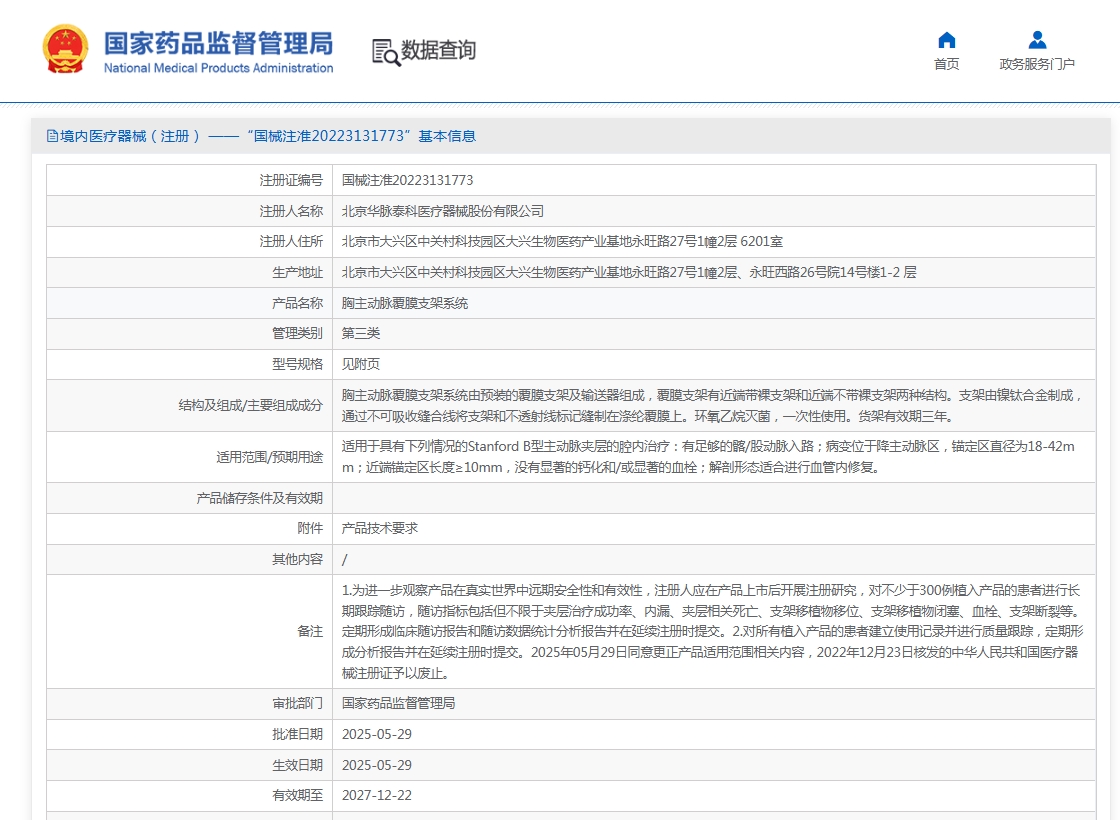Click National Medical Products Administration text

[x=219, y=68]
